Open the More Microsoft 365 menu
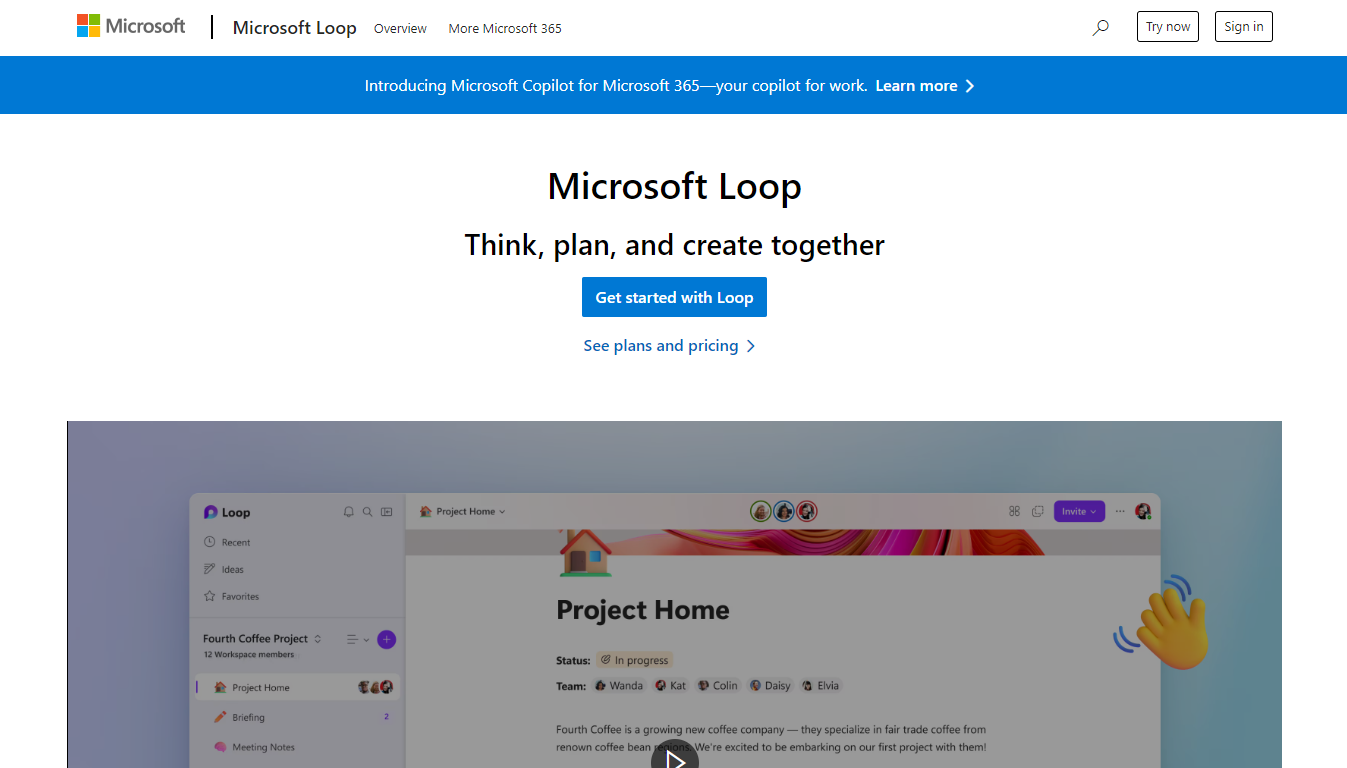Viewport: 1347px width, 768px height. (505, 28)
